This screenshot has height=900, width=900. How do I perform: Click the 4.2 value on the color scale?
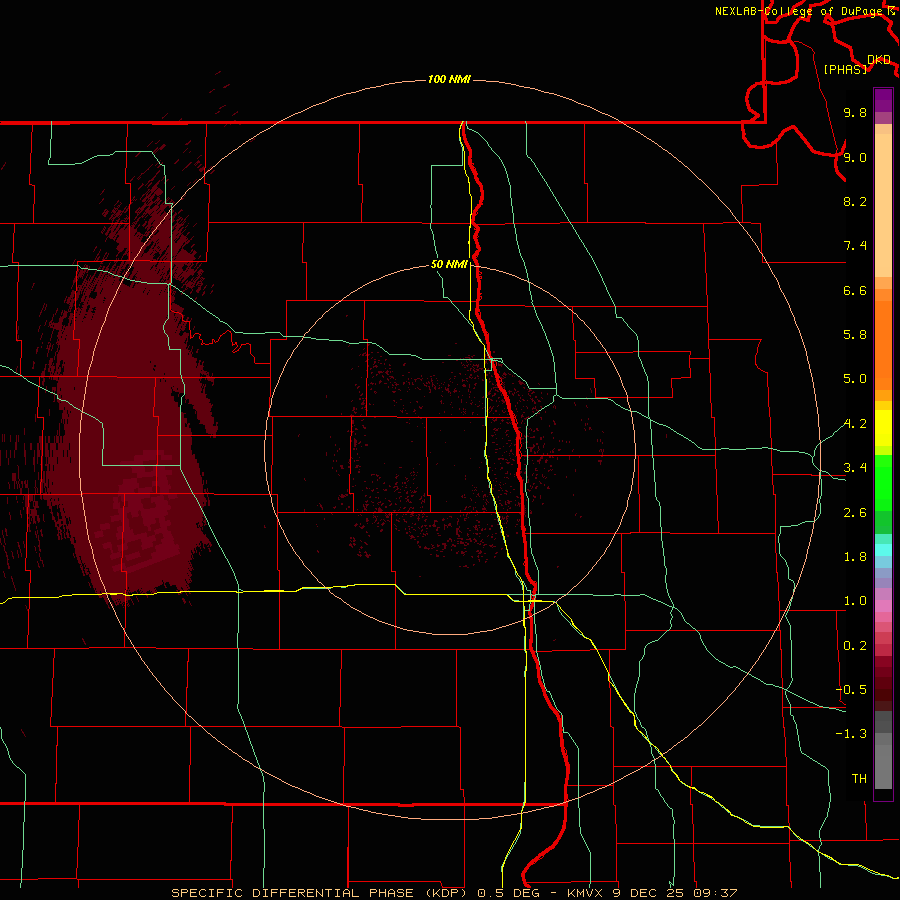click(x=855, y=424)
